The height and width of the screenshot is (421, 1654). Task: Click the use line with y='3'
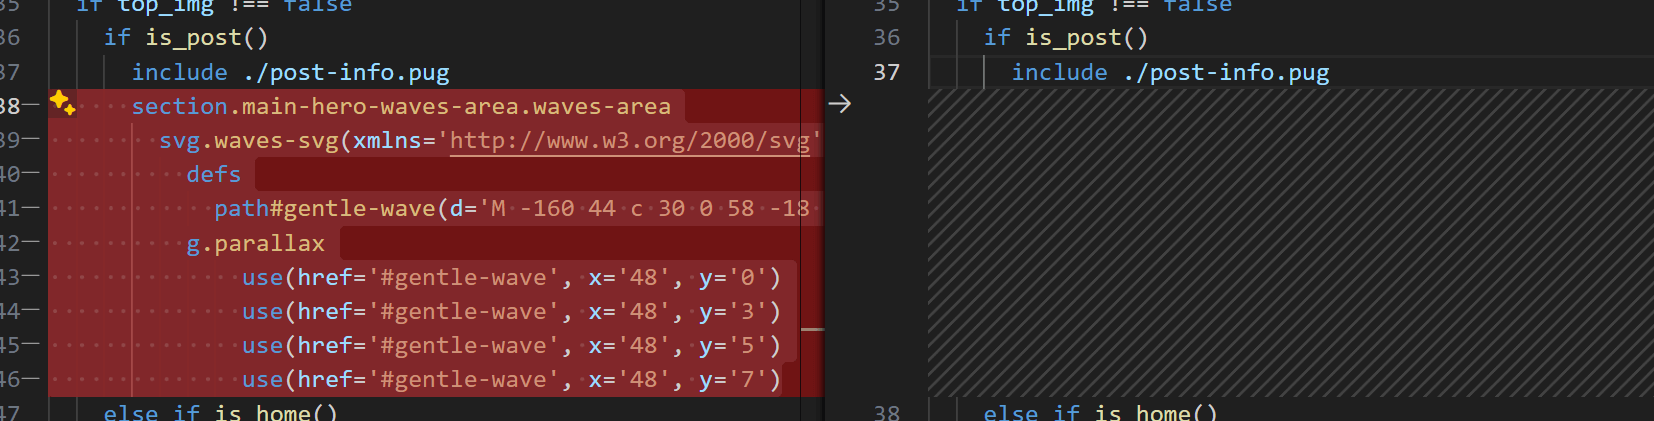510,312
